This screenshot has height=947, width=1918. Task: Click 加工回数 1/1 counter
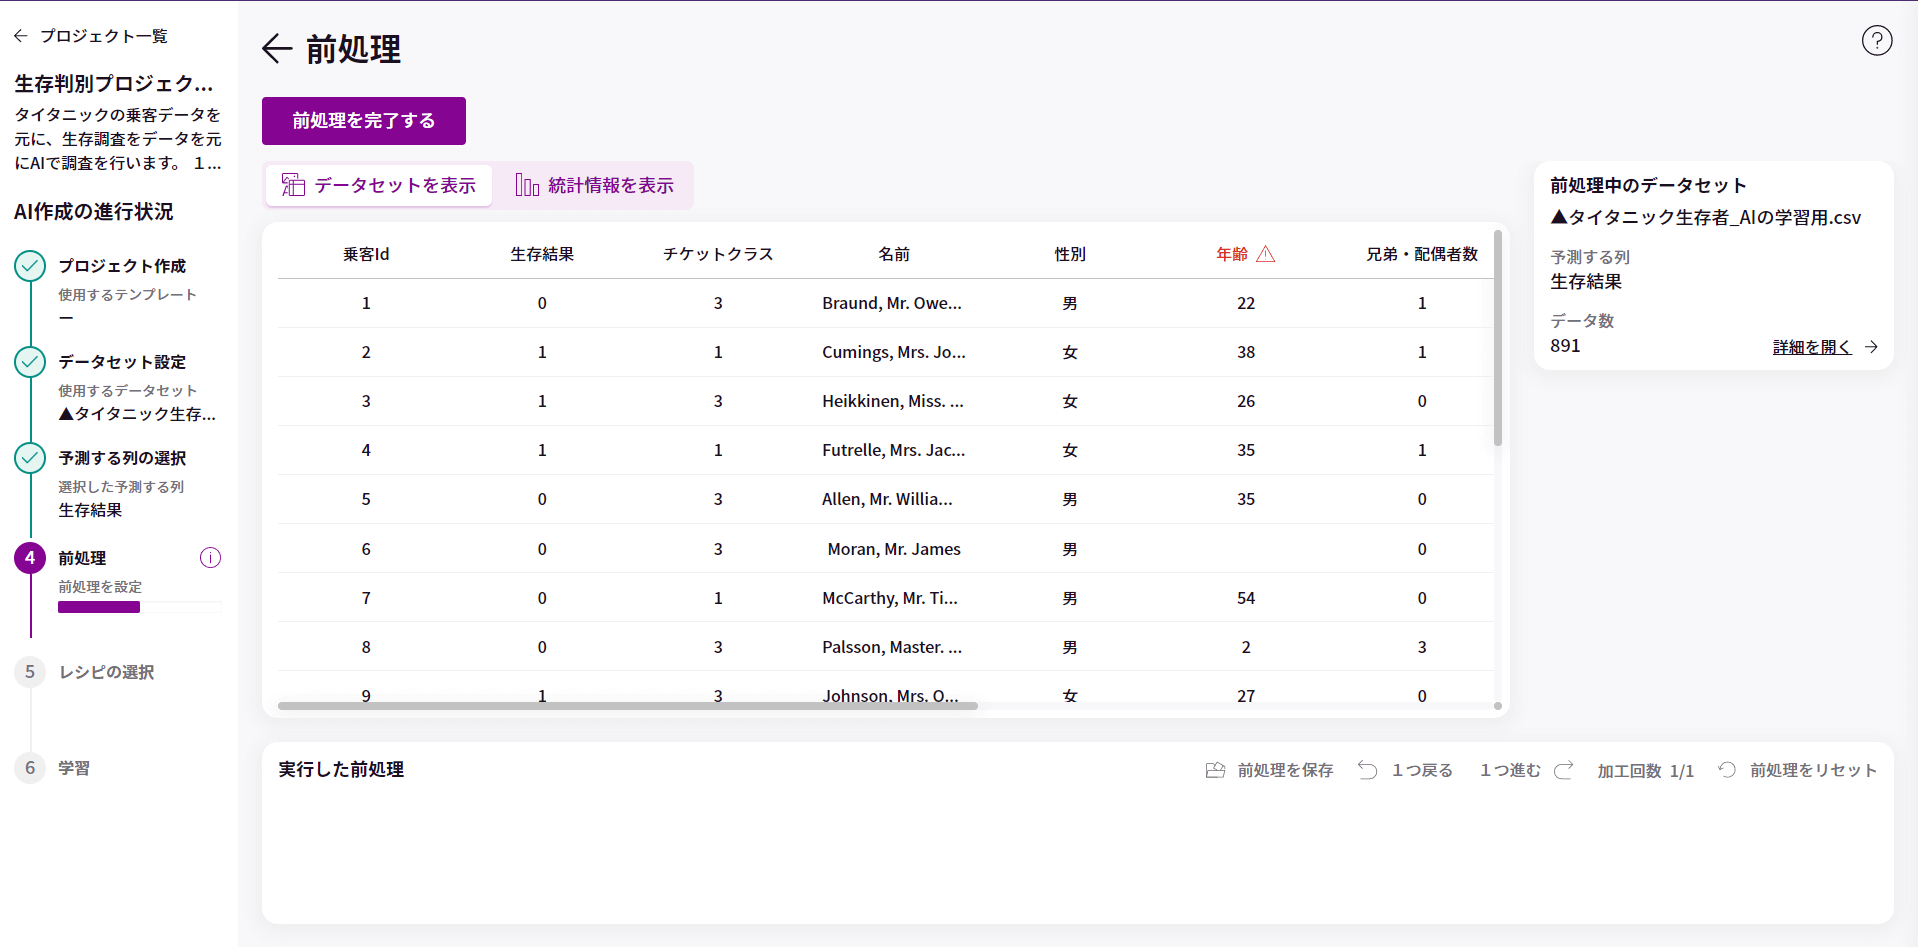coord(1645,770)
